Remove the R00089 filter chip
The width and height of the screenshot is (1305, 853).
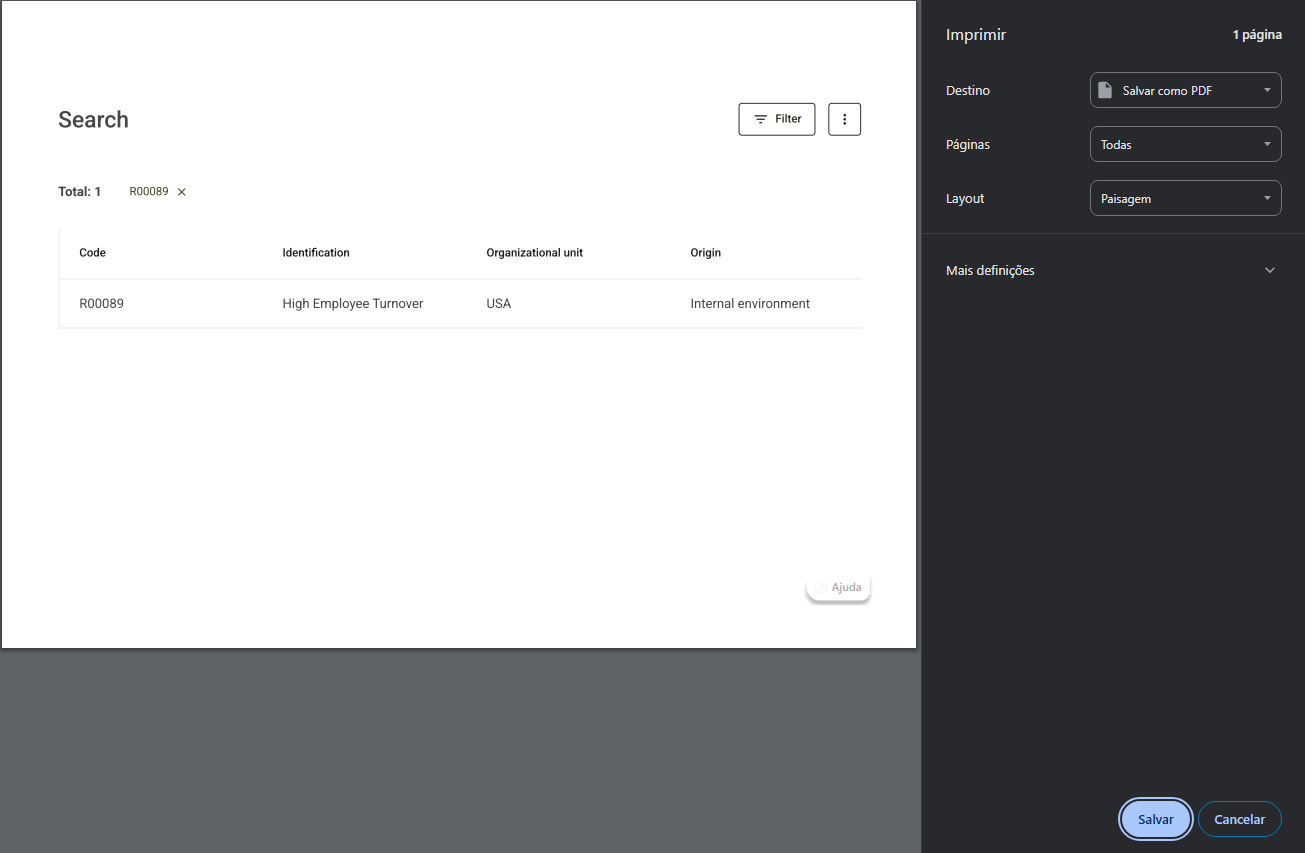coord(182,192)
